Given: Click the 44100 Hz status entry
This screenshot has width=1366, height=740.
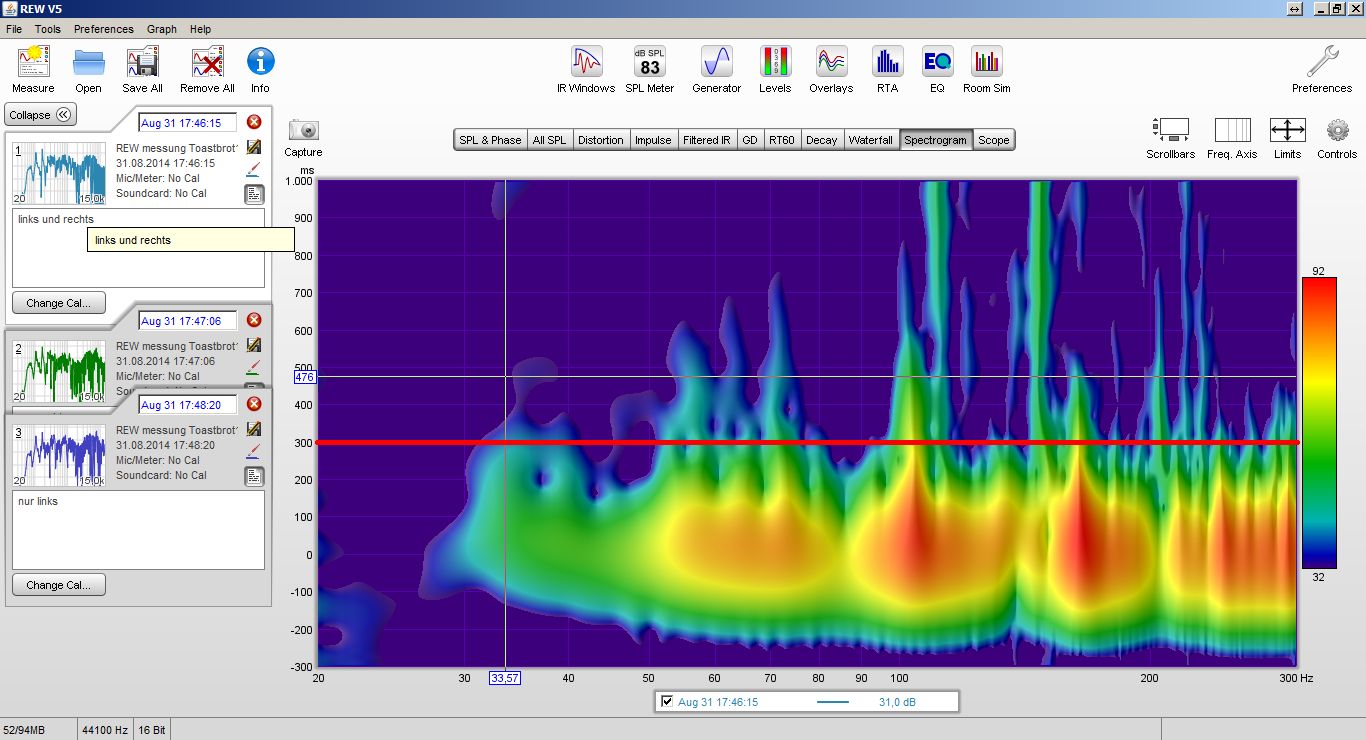Looking at the screenshot, I should 105,730.
